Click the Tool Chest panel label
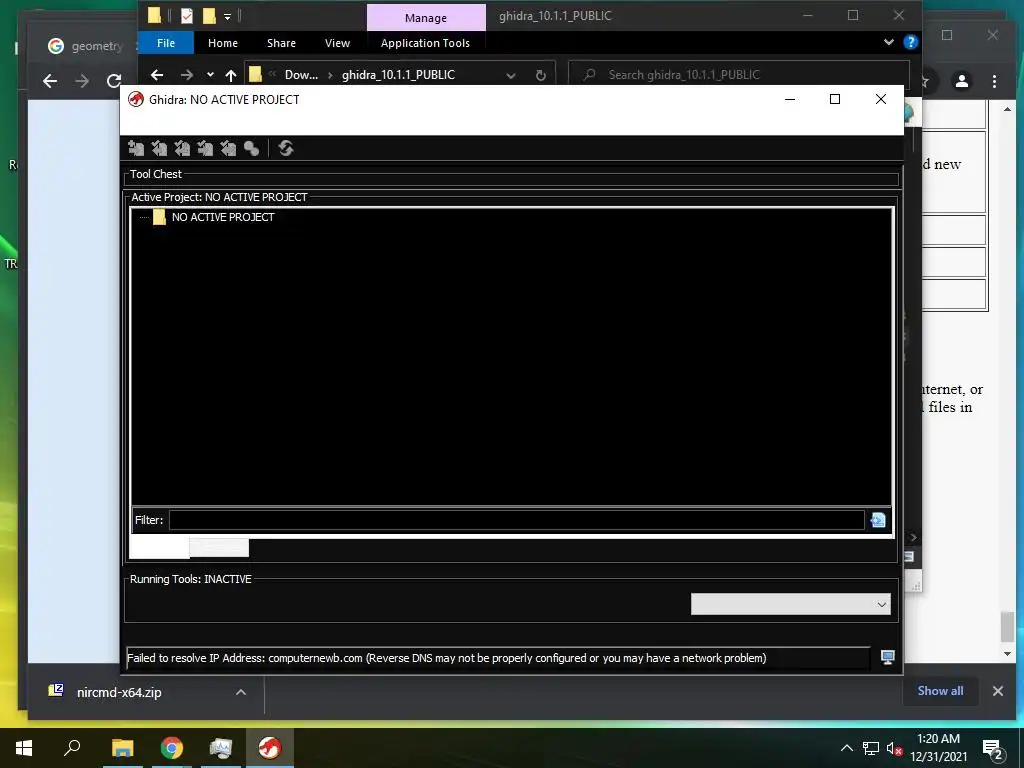The height and width of the screenshot is (768, 1024). (x=155, y=174)
